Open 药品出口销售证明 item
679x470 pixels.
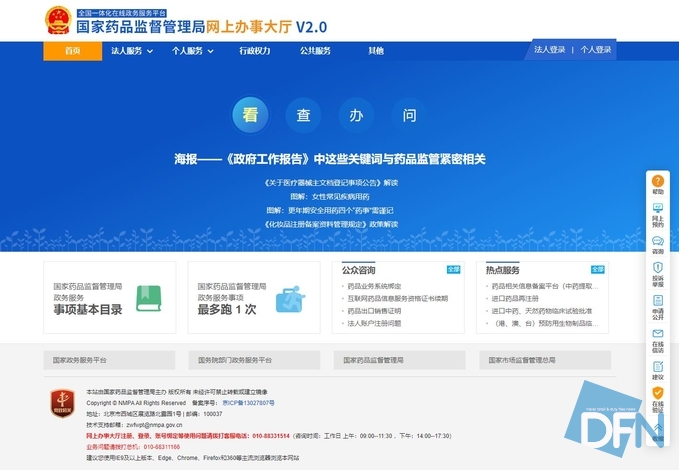pos(374,311)
